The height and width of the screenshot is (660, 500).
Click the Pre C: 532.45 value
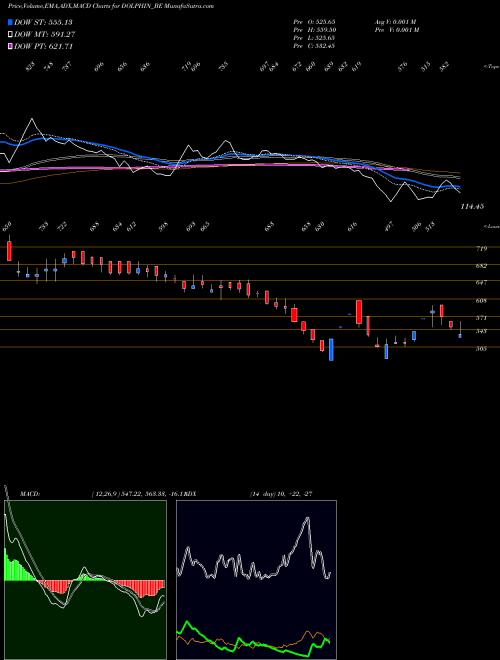314,46
